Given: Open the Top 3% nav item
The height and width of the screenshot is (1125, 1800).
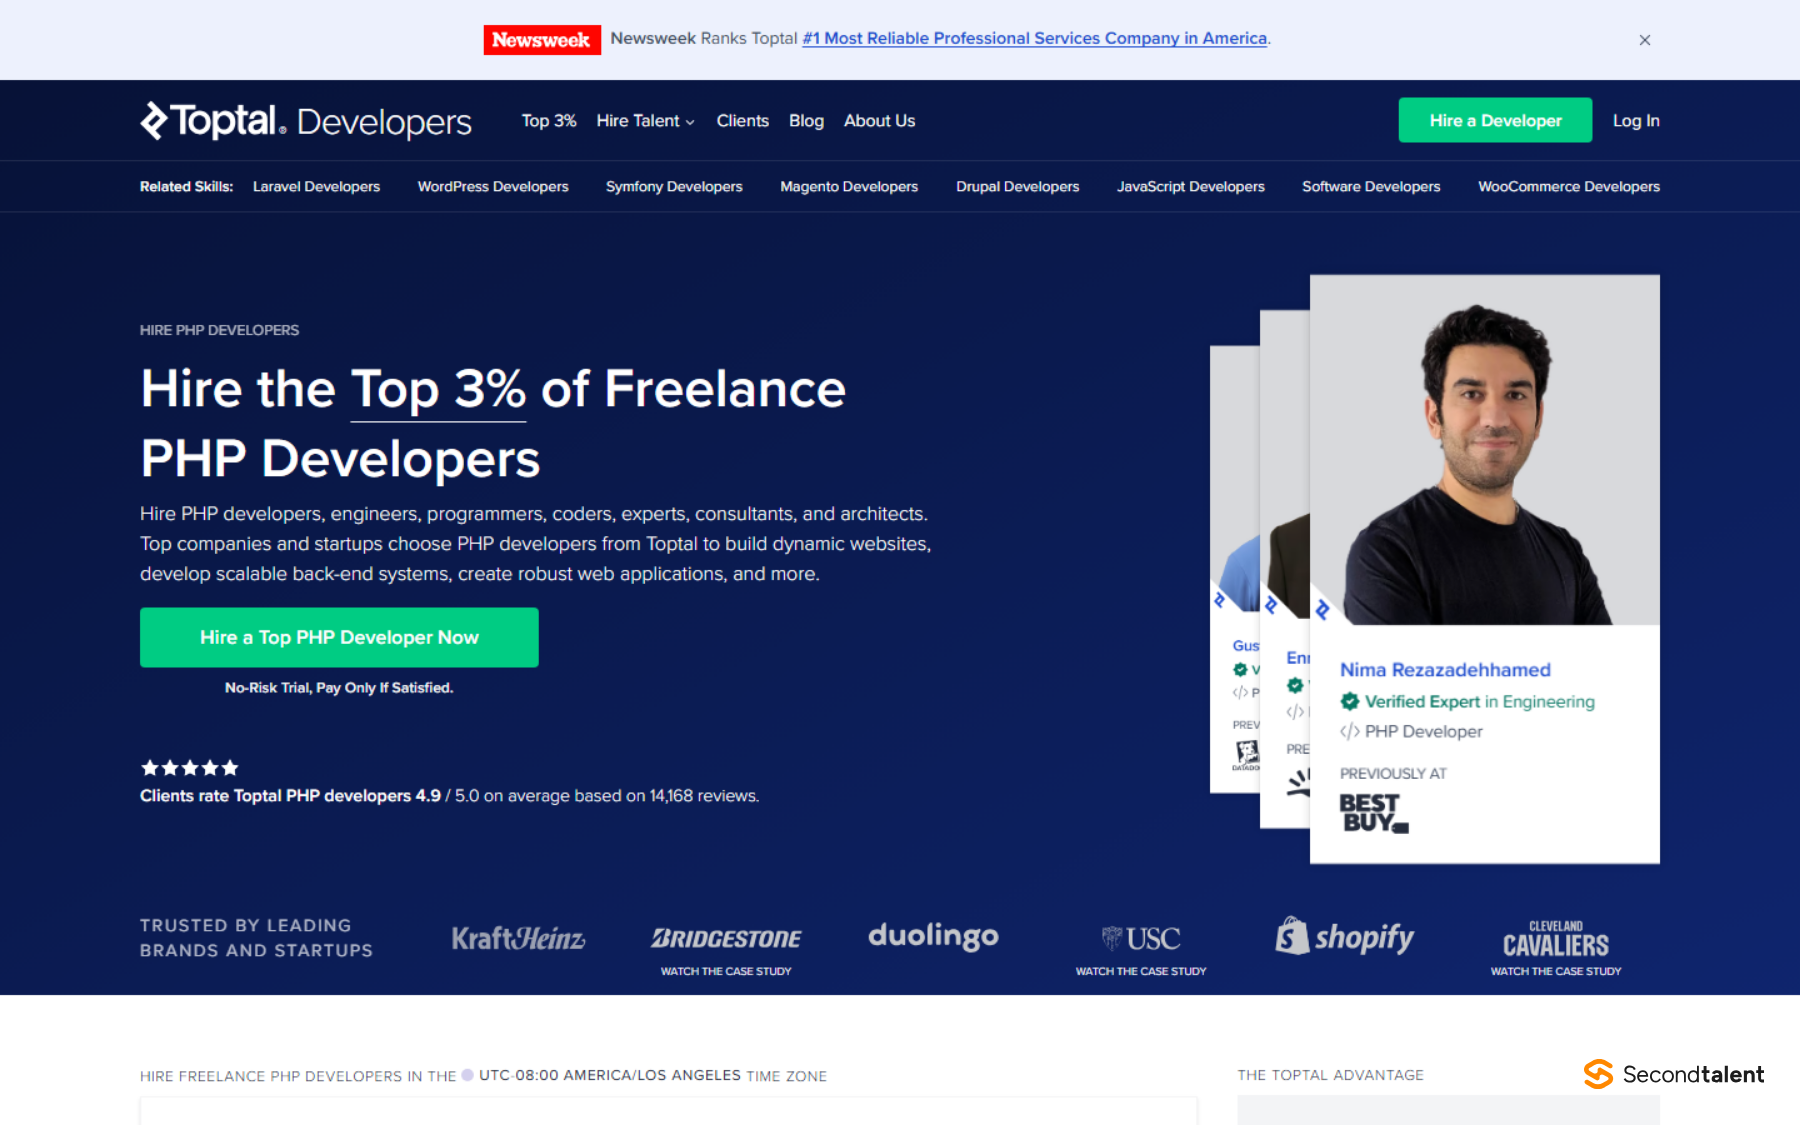Looking at the screenshot, I should click(x=549, y=120).
